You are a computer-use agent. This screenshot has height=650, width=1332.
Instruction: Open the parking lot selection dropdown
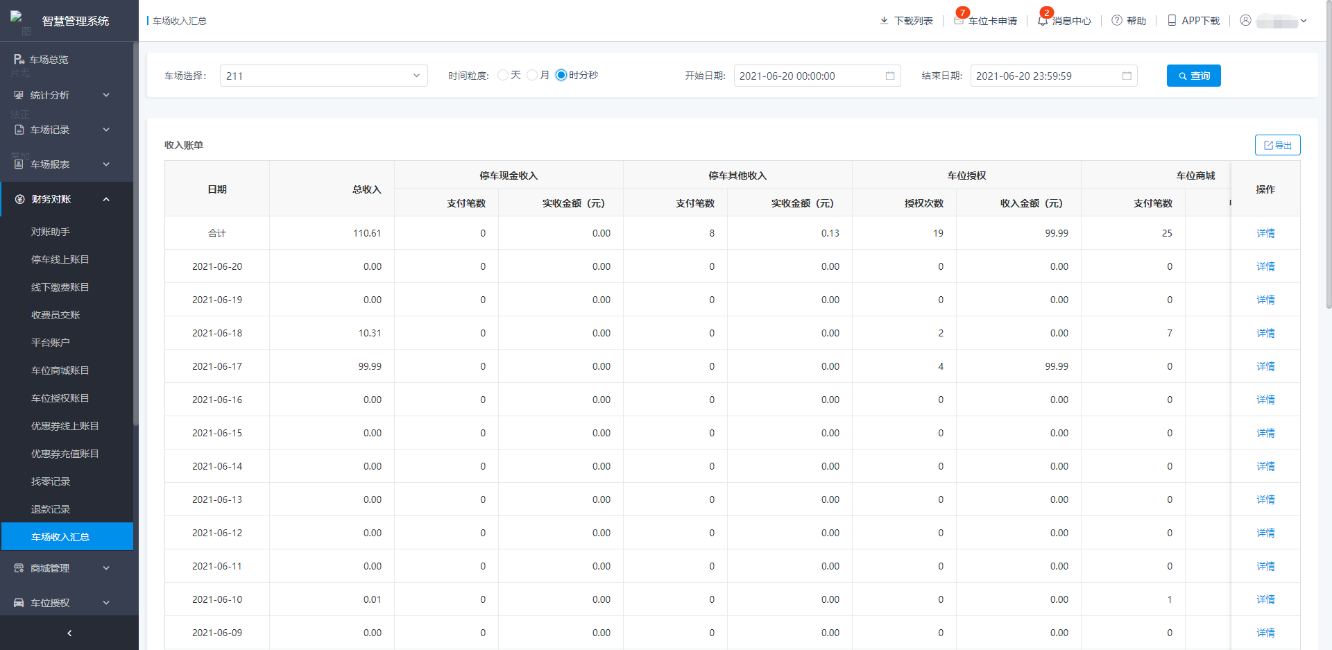[323, 76]
